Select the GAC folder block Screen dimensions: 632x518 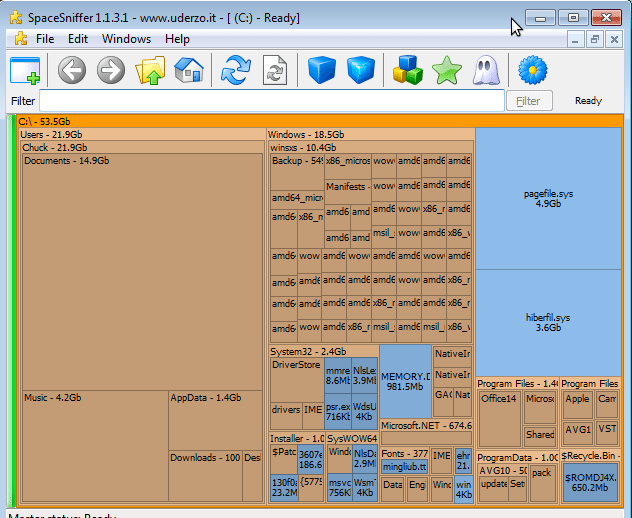click(443, 402)
